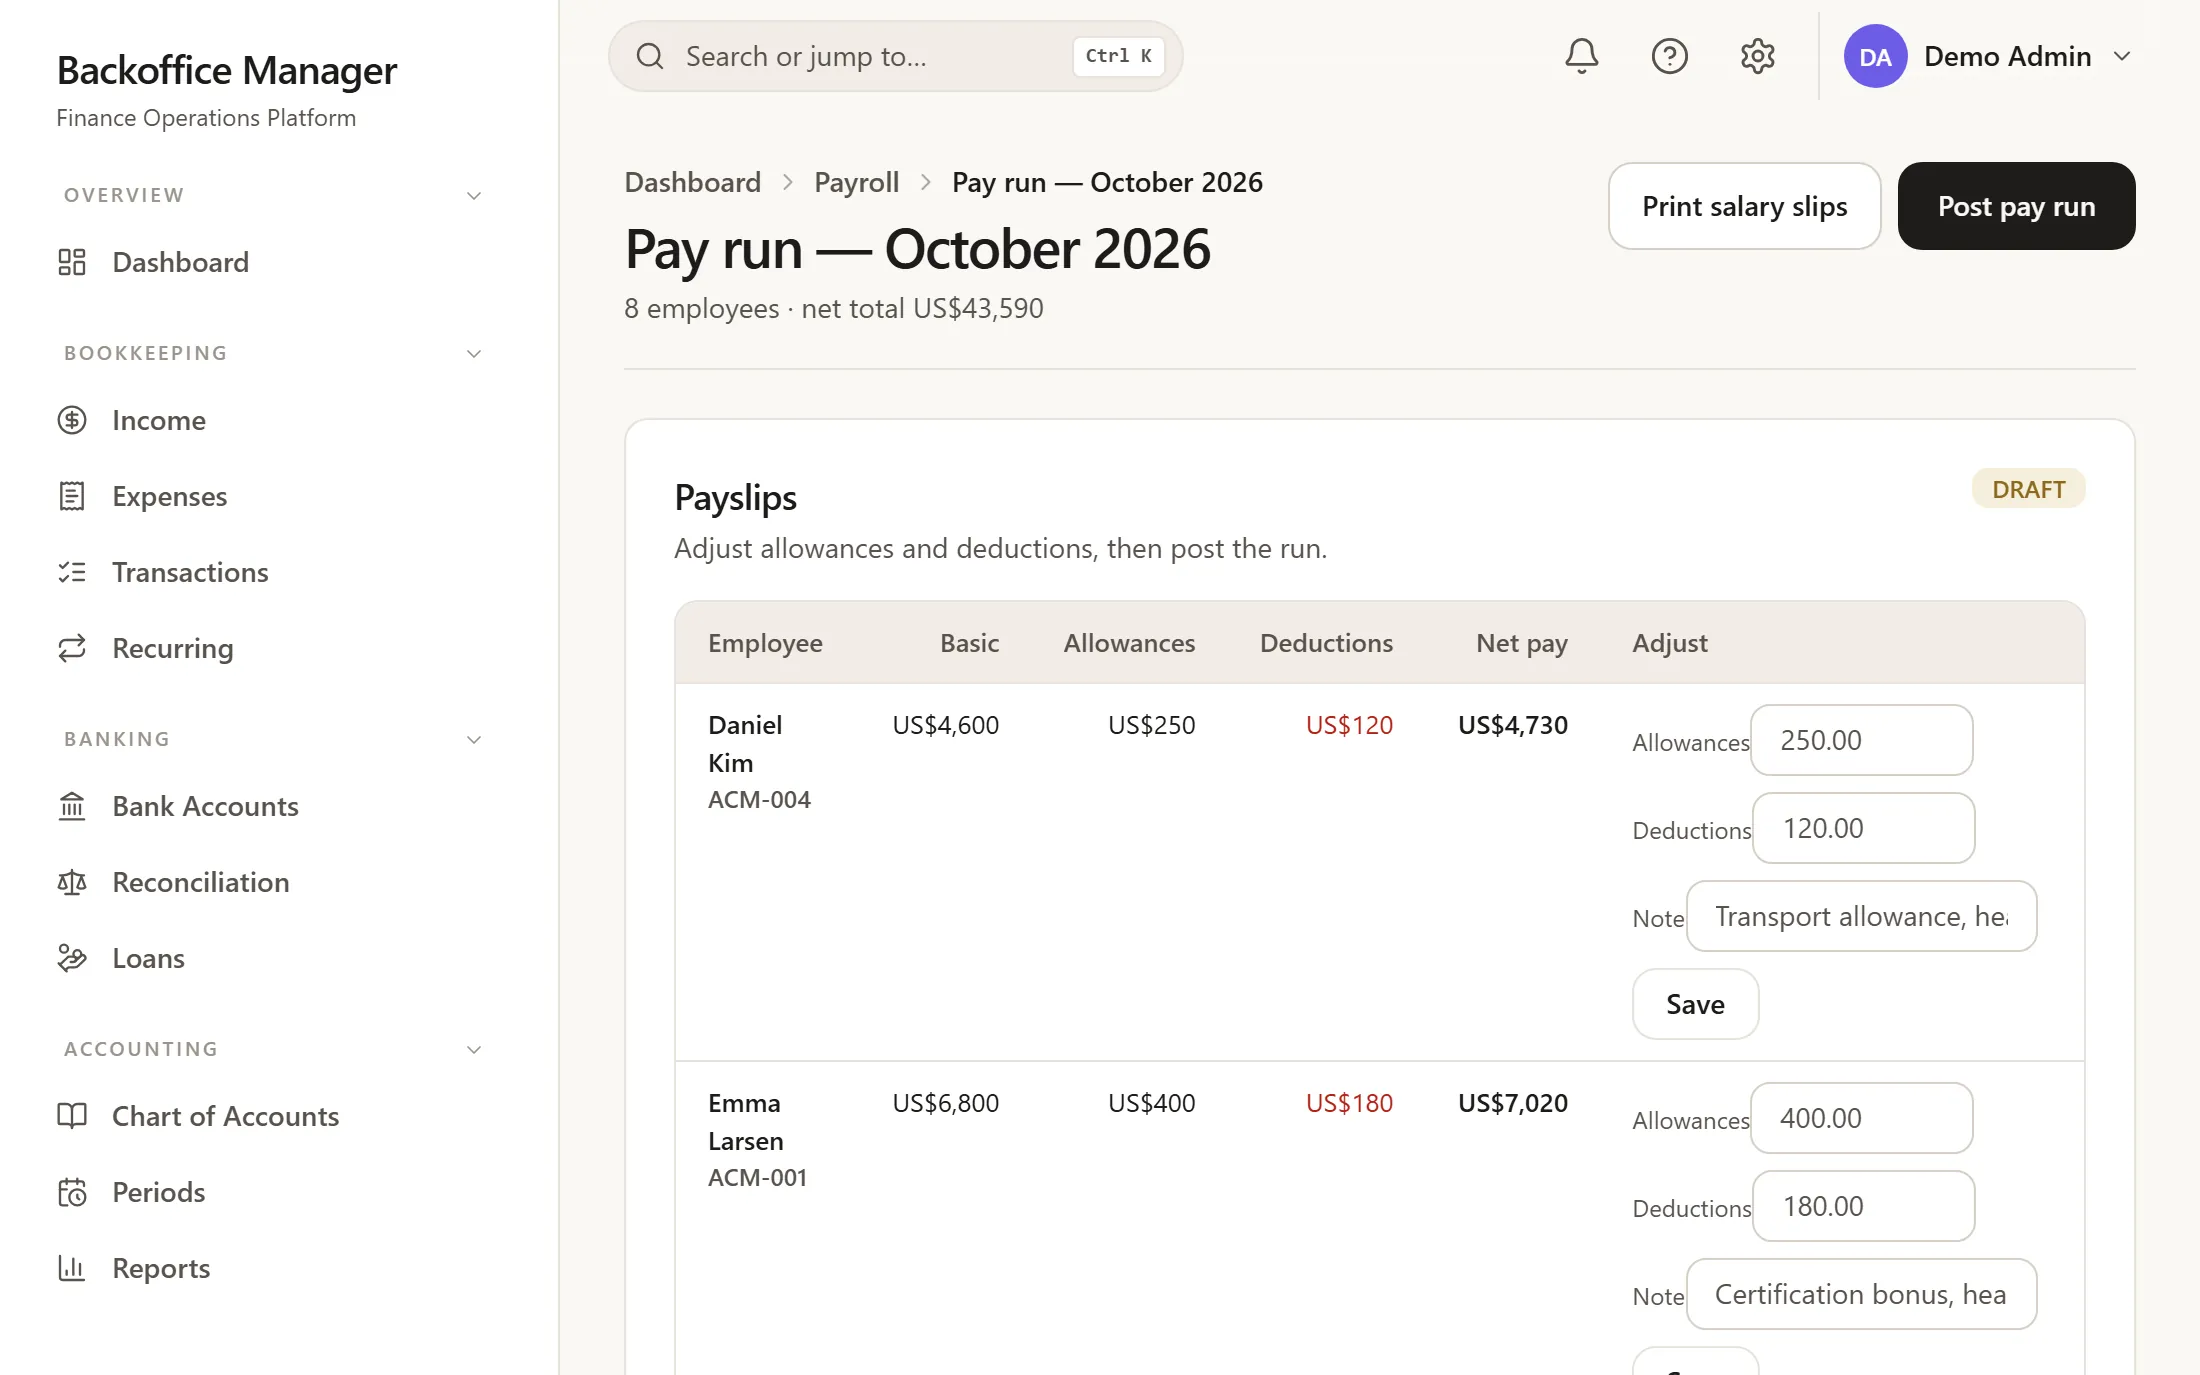Save Daniel Kim's payslip adjustments
This screenshot has width=2200, height=1375.
coord(1695,1004)
